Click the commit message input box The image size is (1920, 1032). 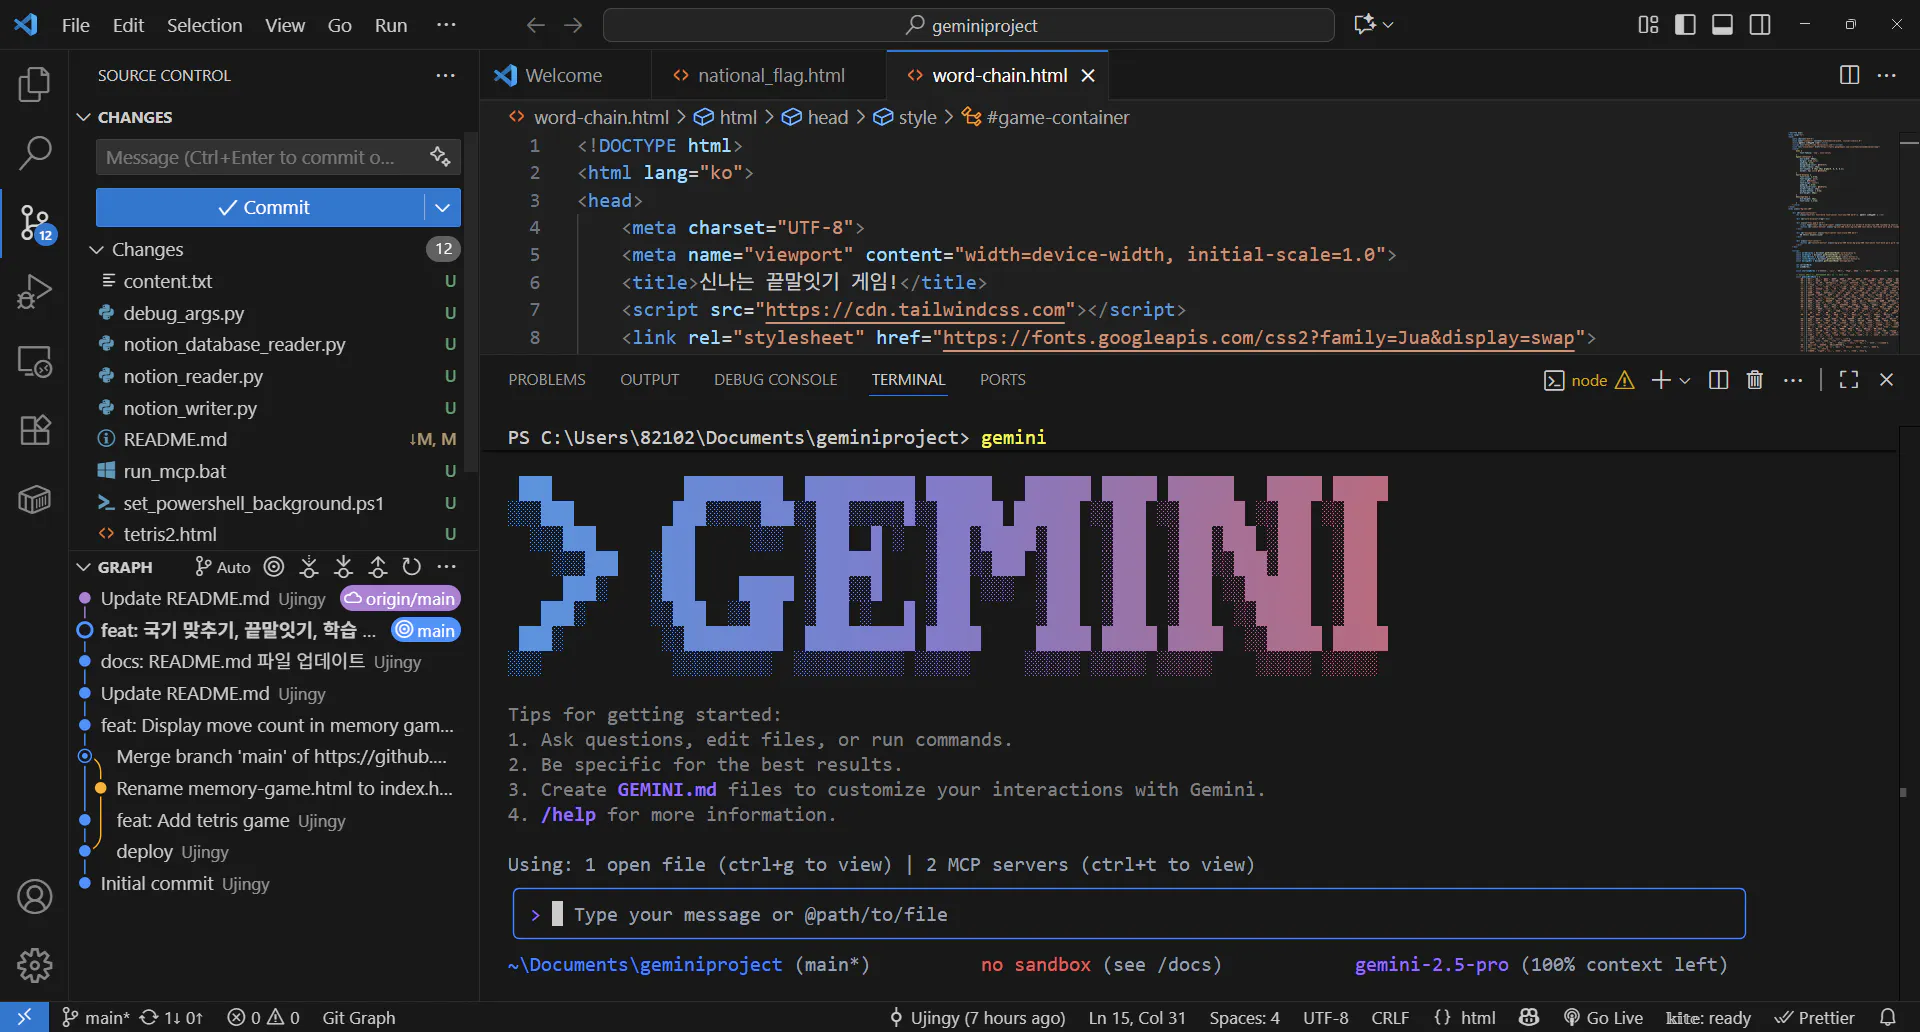(260, 157)
